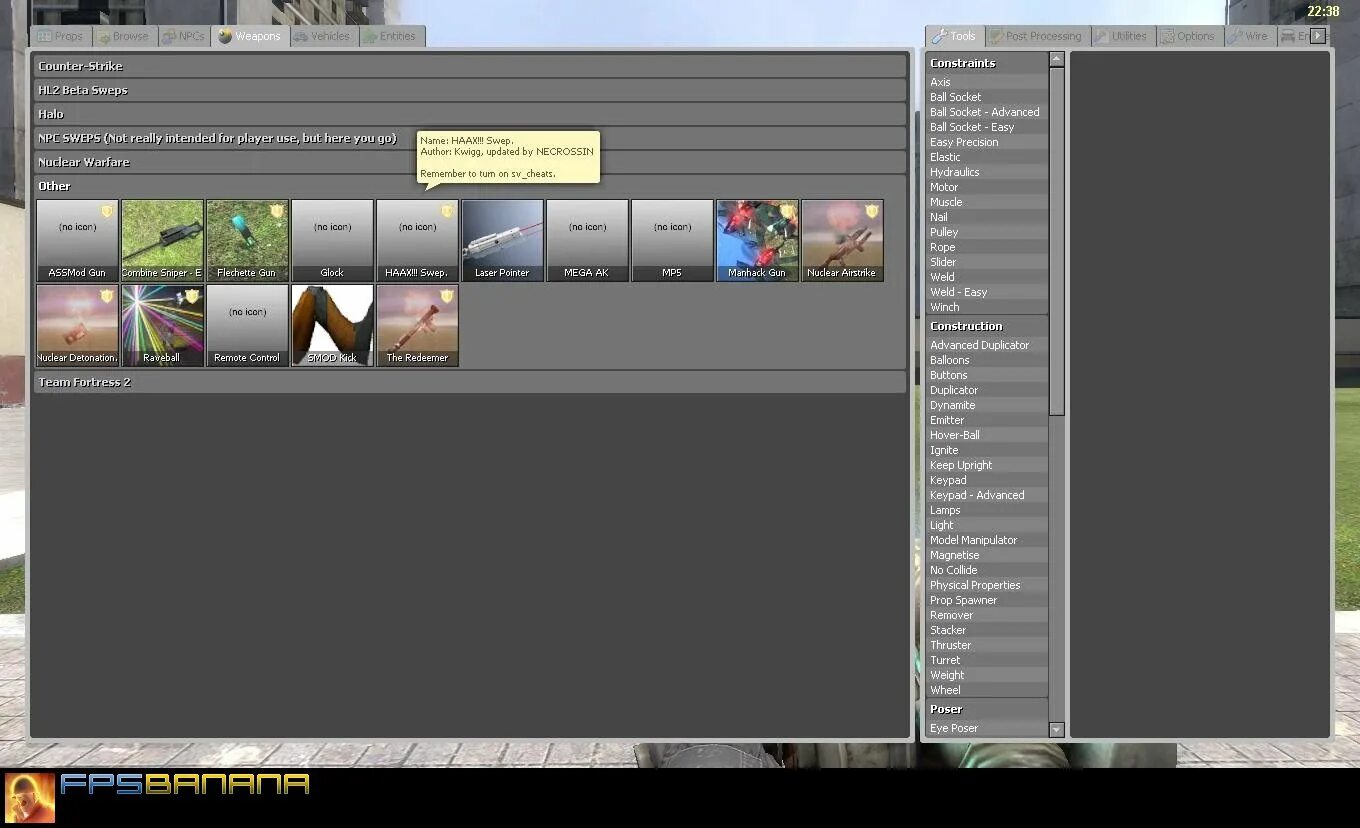The height and width of the screenshot is (828, 1360).
Task: Pick the Dynamite tool
Action: click(x=987, y=405)
